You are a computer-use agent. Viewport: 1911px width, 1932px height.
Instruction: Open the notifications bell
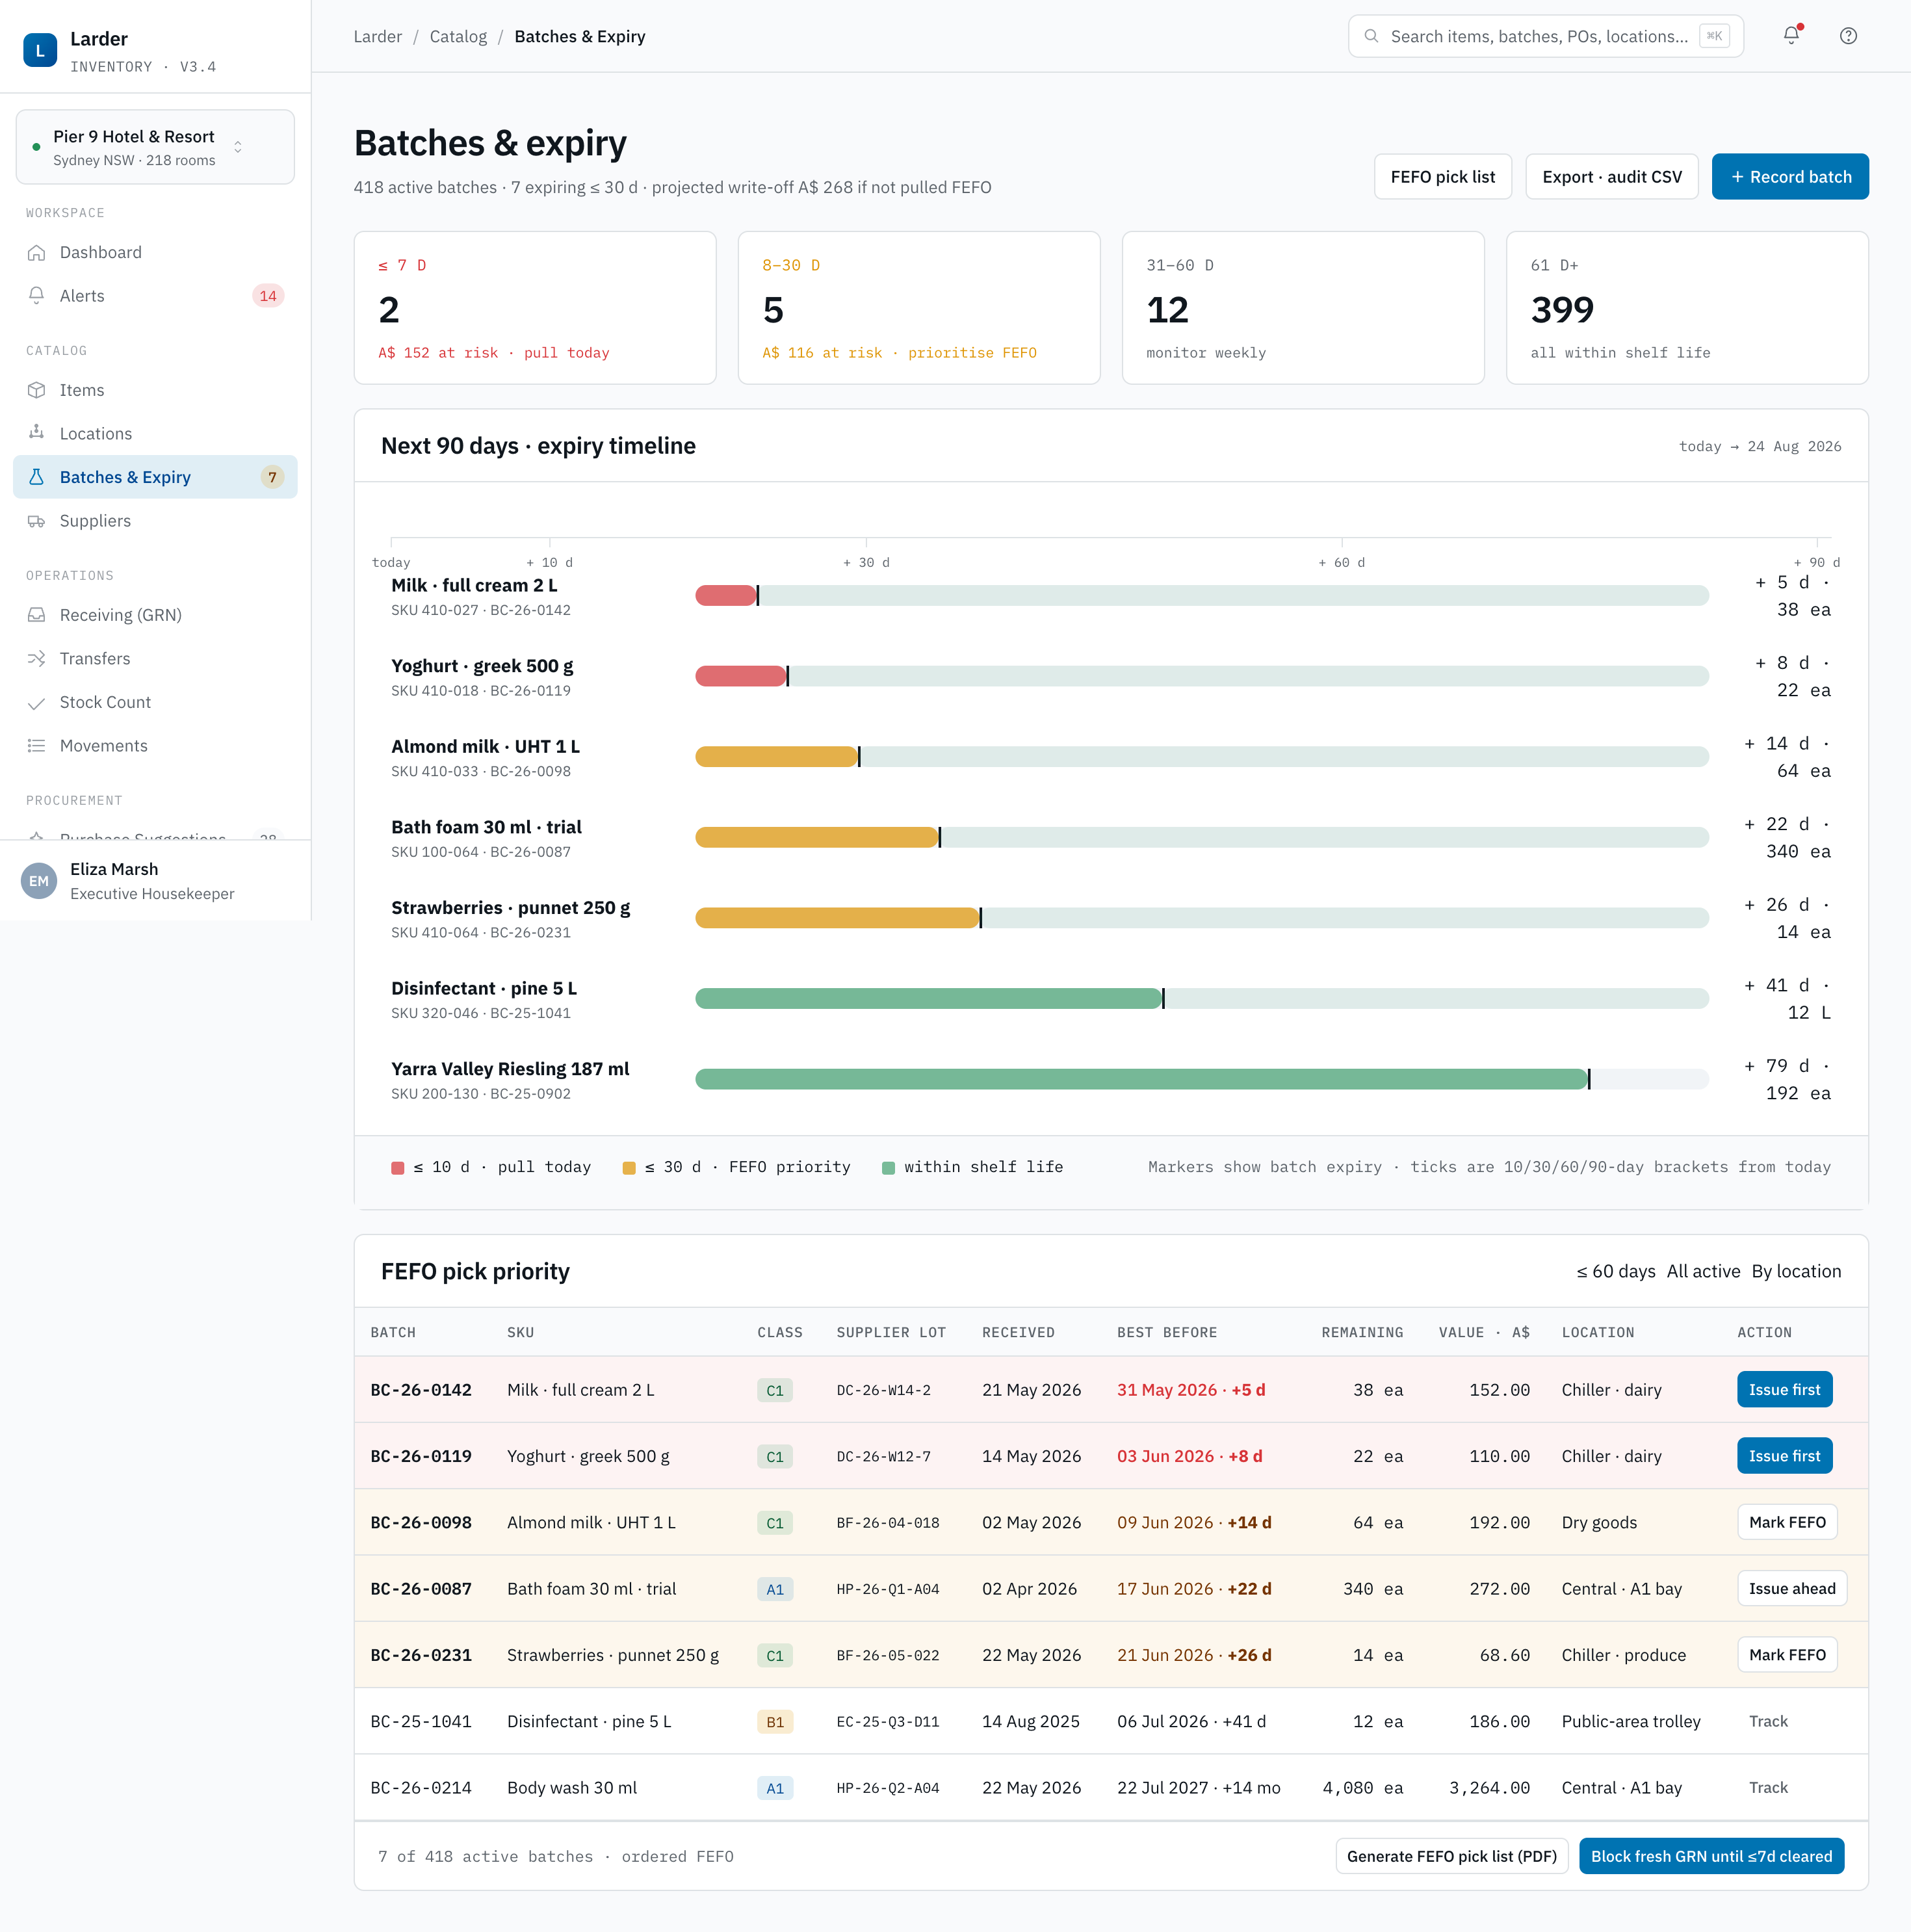[x=1791, y=36]
